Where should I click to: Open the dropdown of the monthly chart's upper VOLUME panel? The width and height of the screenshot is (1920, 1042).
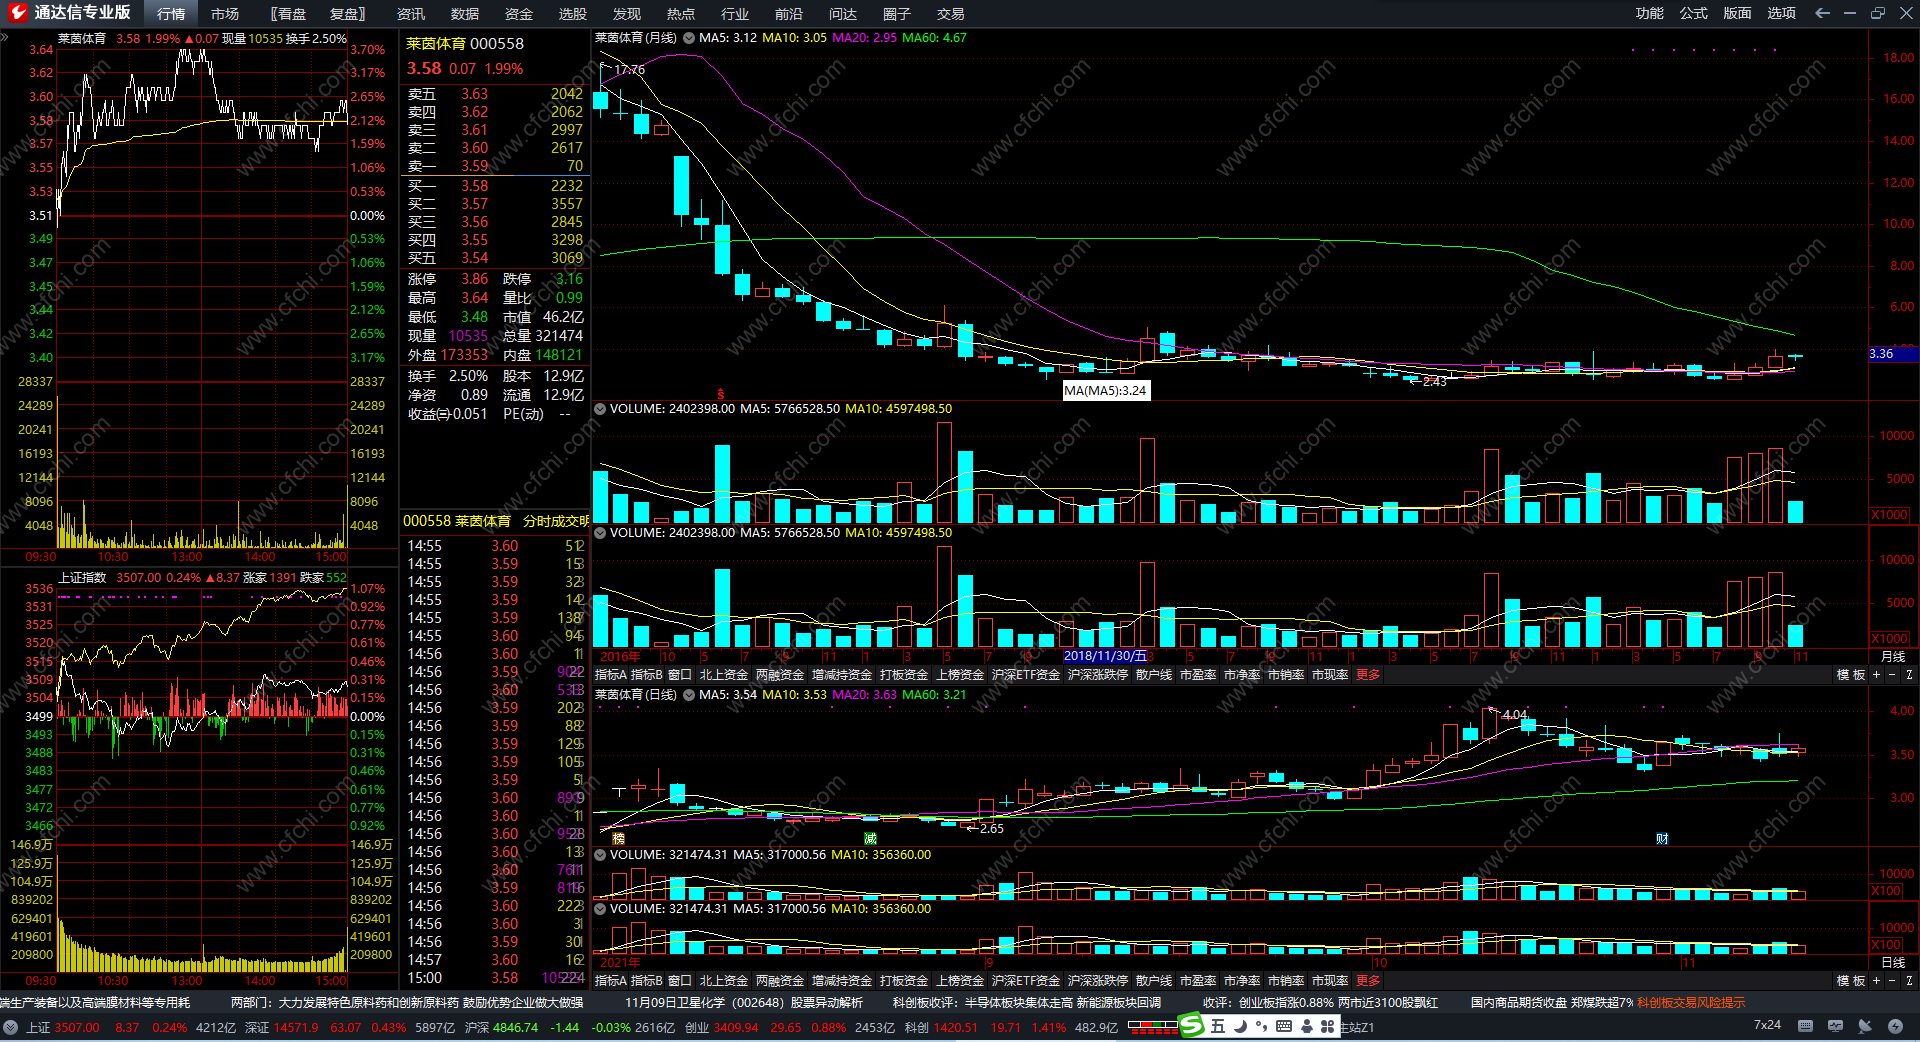pos(600,409)
